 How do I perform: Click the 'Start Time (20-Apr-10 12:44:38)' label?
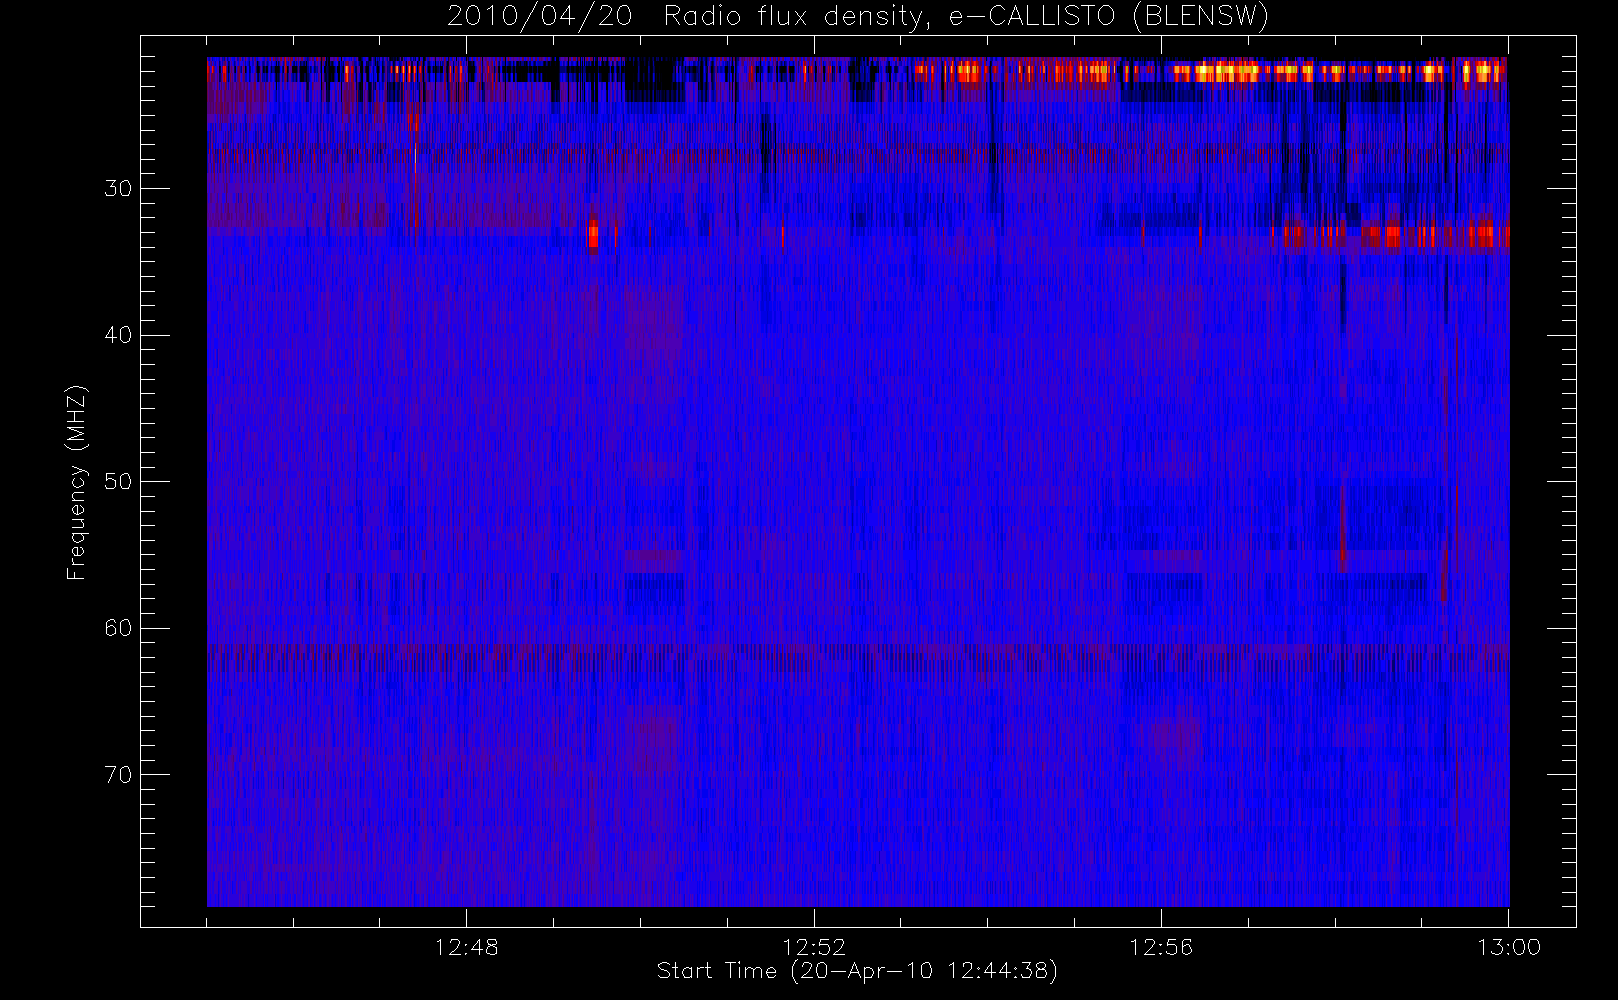(857, 971)
